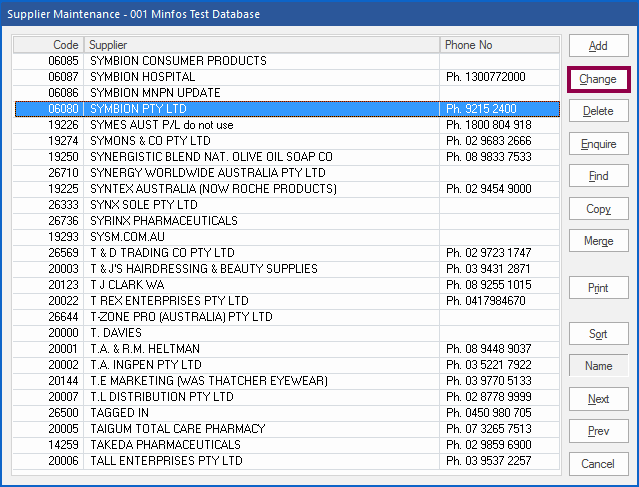Select SYMES AUST P/L do not use
The height and width of the screenshot is (487, 639).
tap(286, 125)
